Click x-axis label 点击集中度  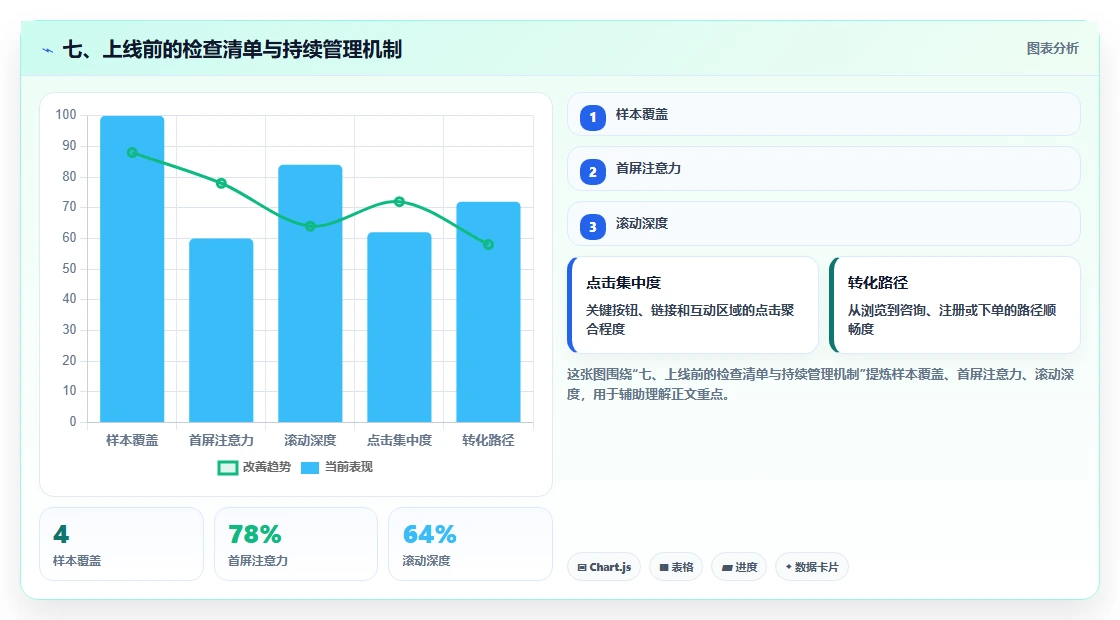click(x=399, y=441)
